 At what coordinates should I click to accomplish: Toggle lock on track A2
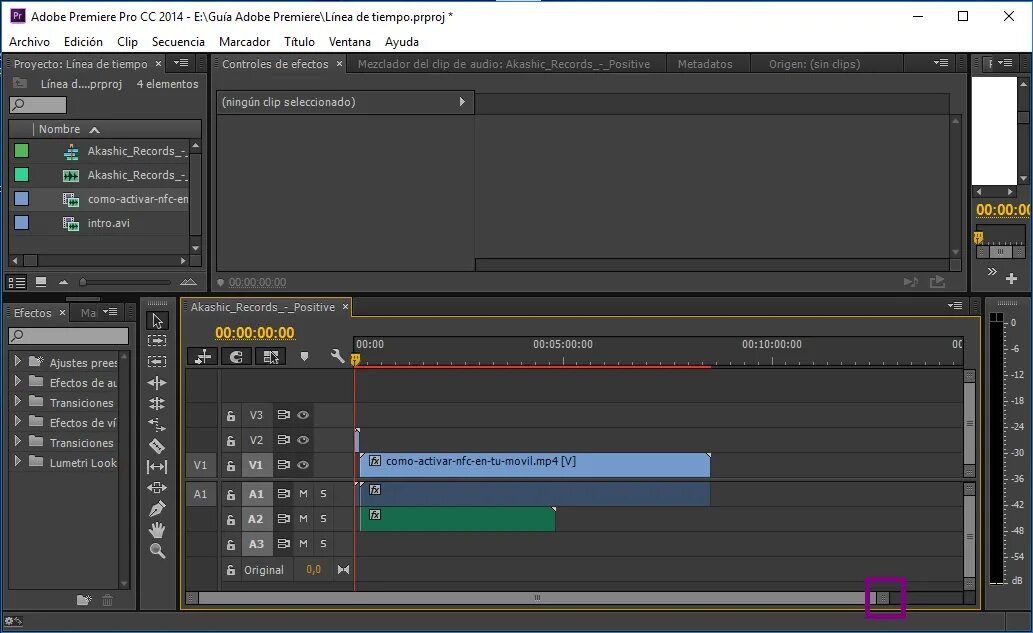click(x=231, y=520)
